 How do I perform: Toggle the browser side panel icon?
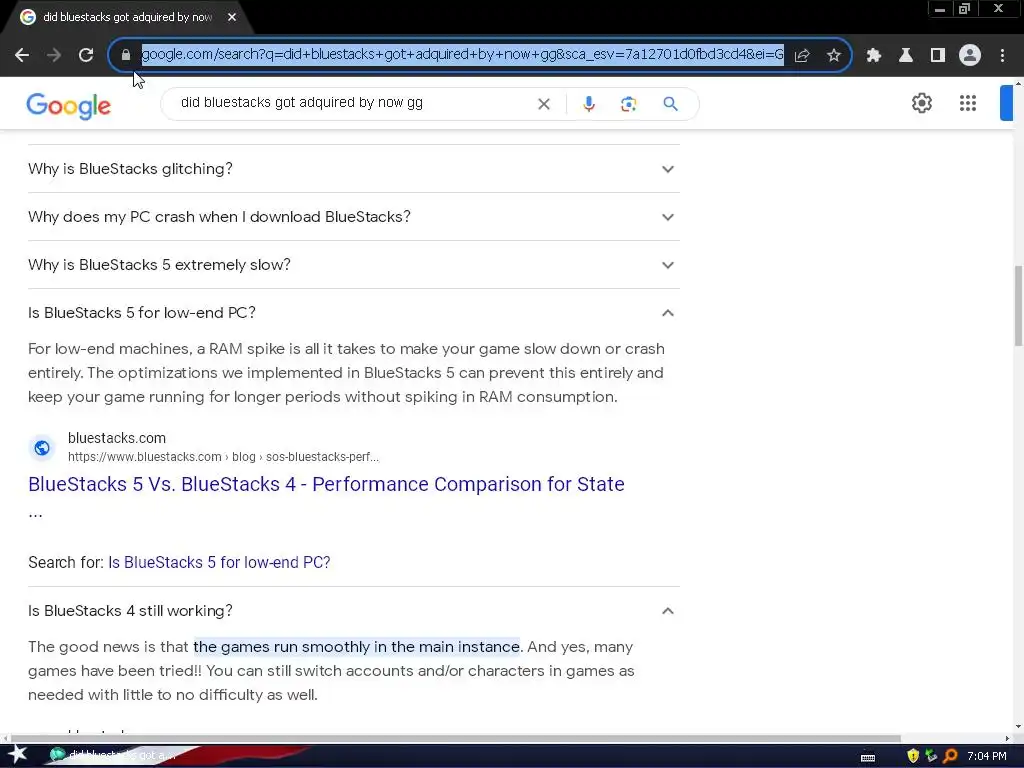click(x=938, y=56)
